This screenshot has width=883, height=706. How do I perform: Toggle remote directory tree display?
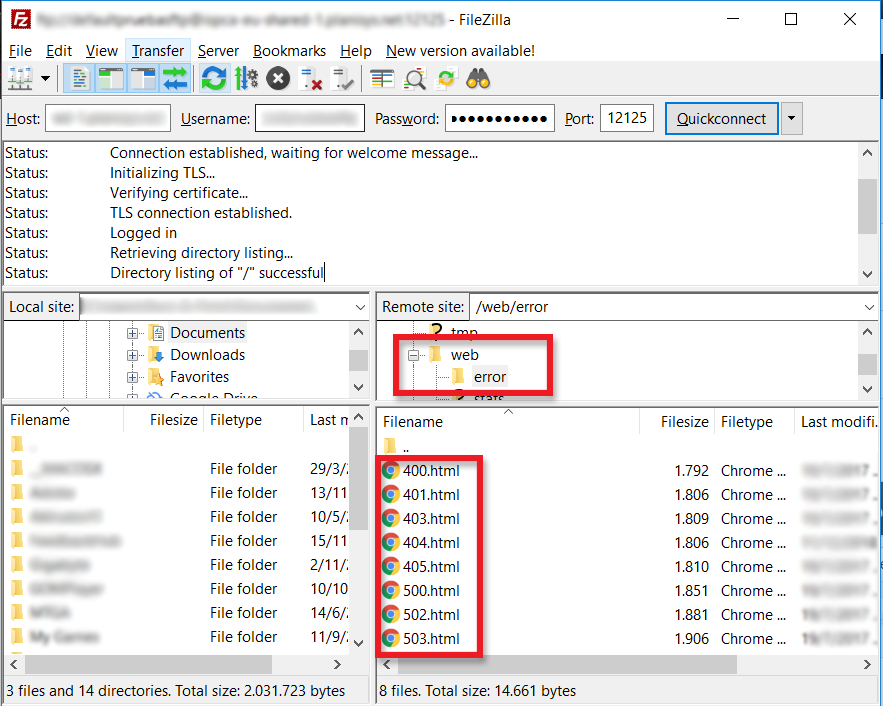tap(142, 79)
